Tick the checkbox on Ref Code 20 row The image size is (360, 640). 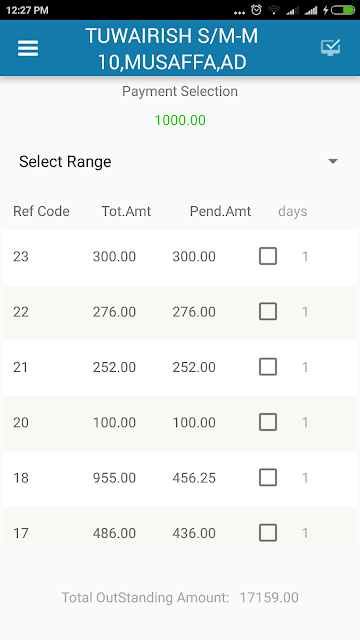(268, 422)
